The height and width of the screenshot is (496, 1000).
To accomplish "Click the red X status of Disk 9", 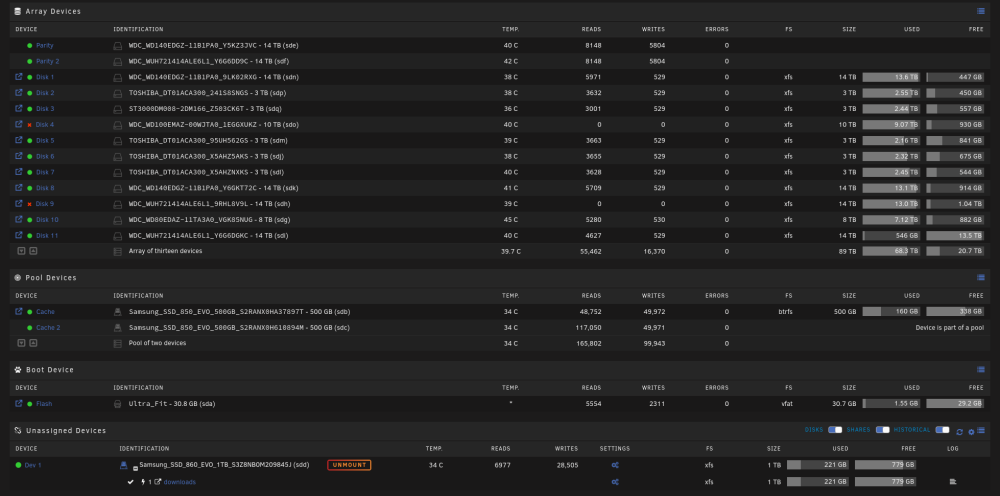I will [x=29, y=204].
